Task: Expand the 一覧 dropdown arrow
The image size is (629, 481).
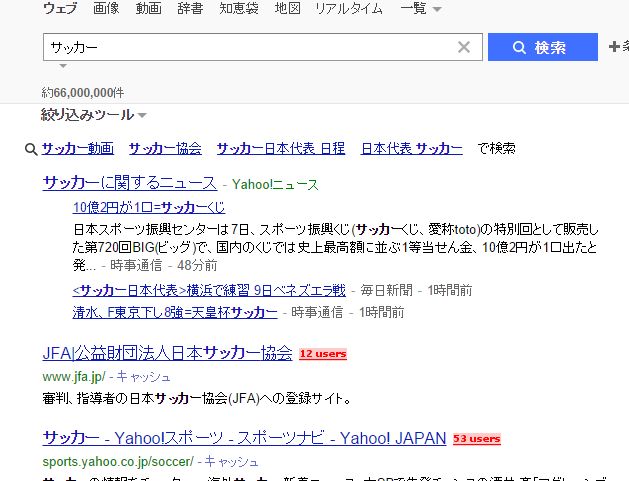Action: pyautogui.click(x=438, y=9)
